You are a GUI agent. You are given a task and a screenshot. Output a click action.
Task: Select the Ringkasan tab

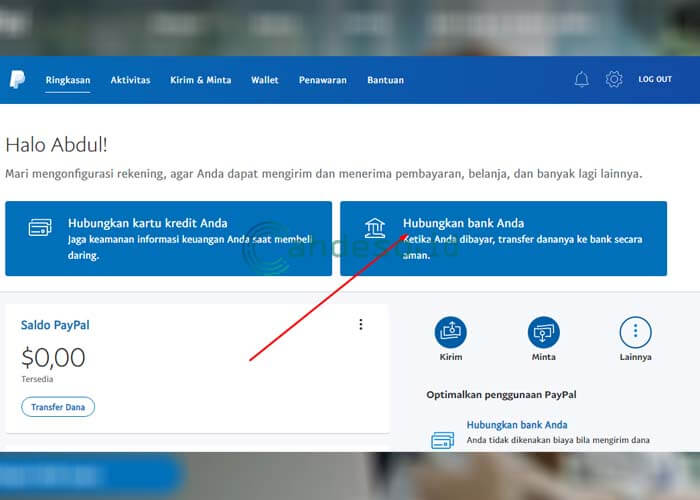[68, 80]
